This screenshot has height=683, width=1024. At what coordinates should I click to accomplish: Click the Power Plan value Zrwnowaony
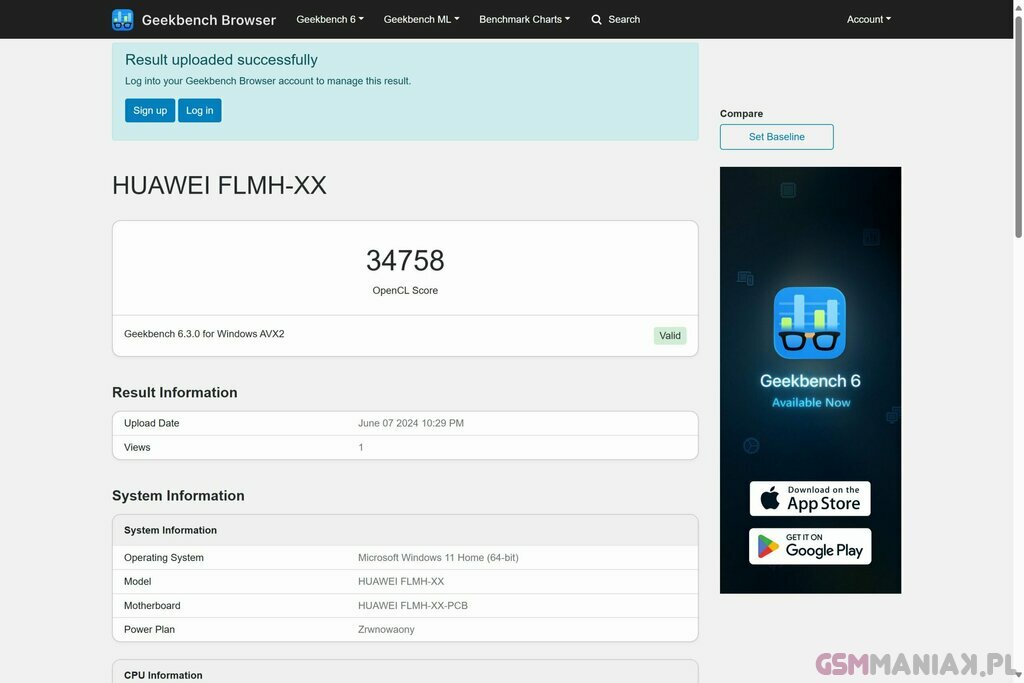[x=386, y=629]
